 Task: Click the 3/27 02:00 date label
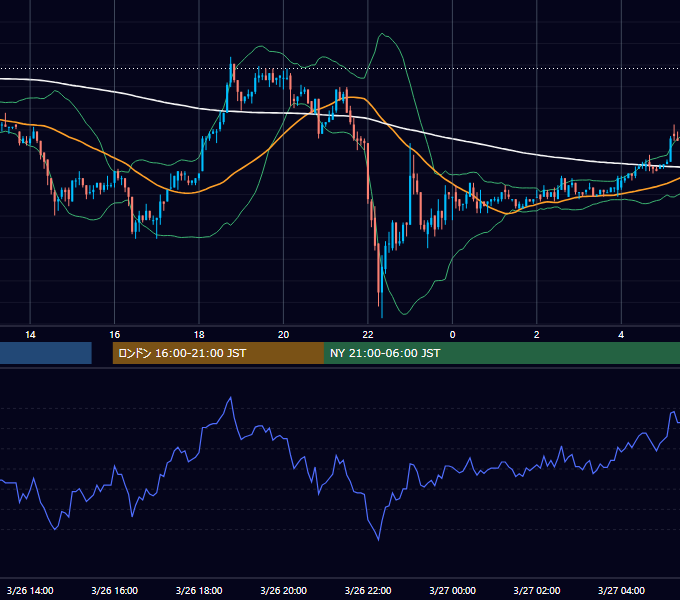tap(536, 590)
